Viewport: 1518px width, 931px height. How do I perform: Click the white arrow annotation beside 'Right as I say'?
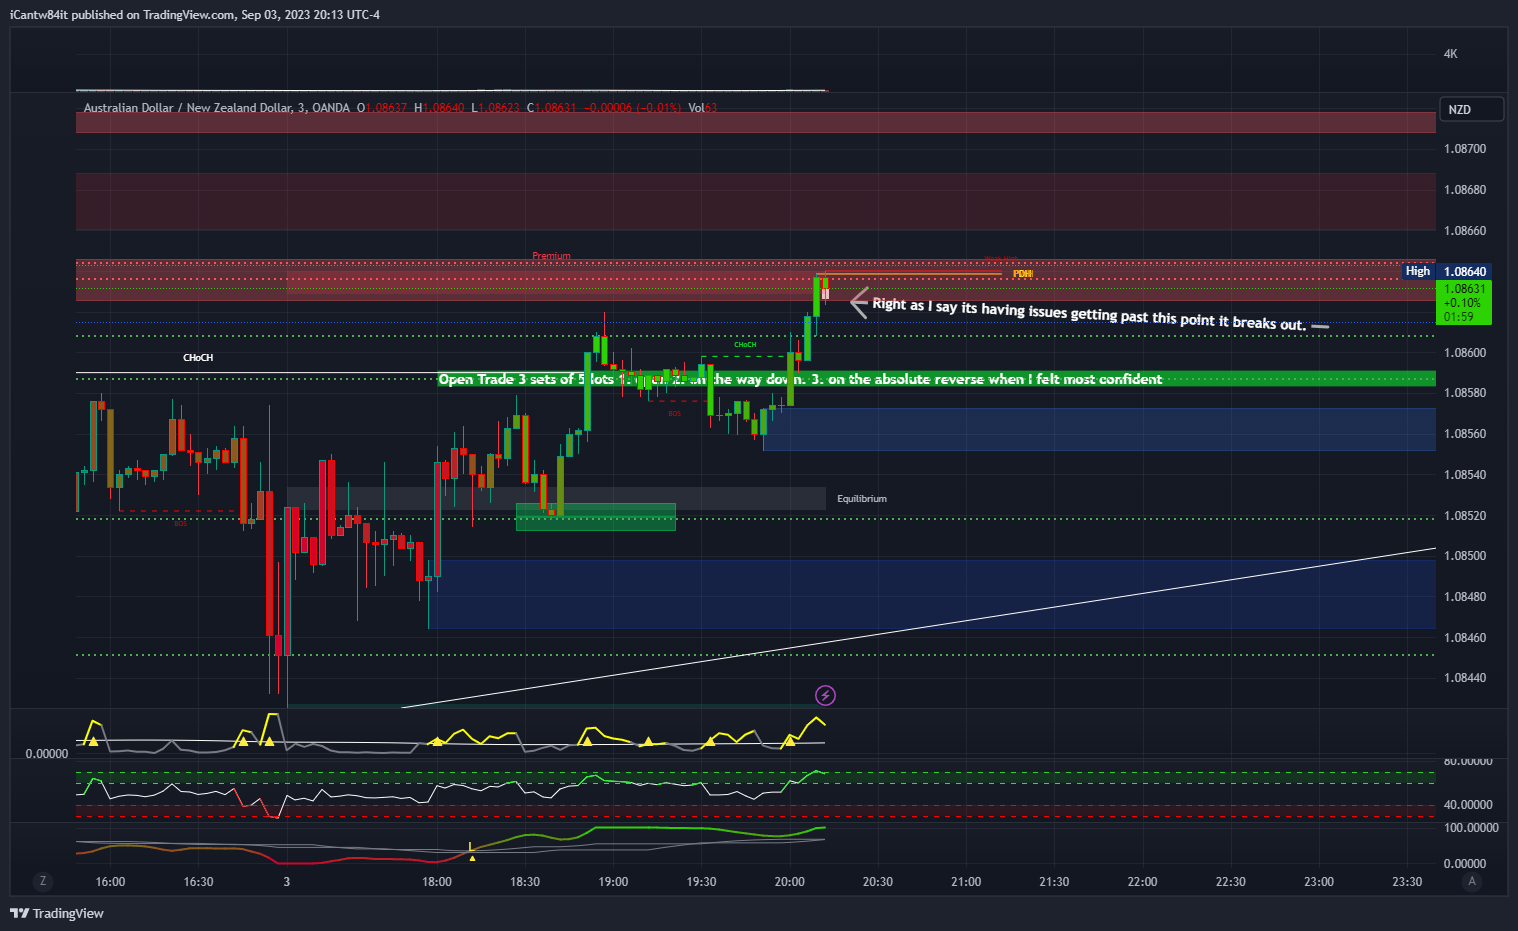pyautogui.click(x=858, y=302)
